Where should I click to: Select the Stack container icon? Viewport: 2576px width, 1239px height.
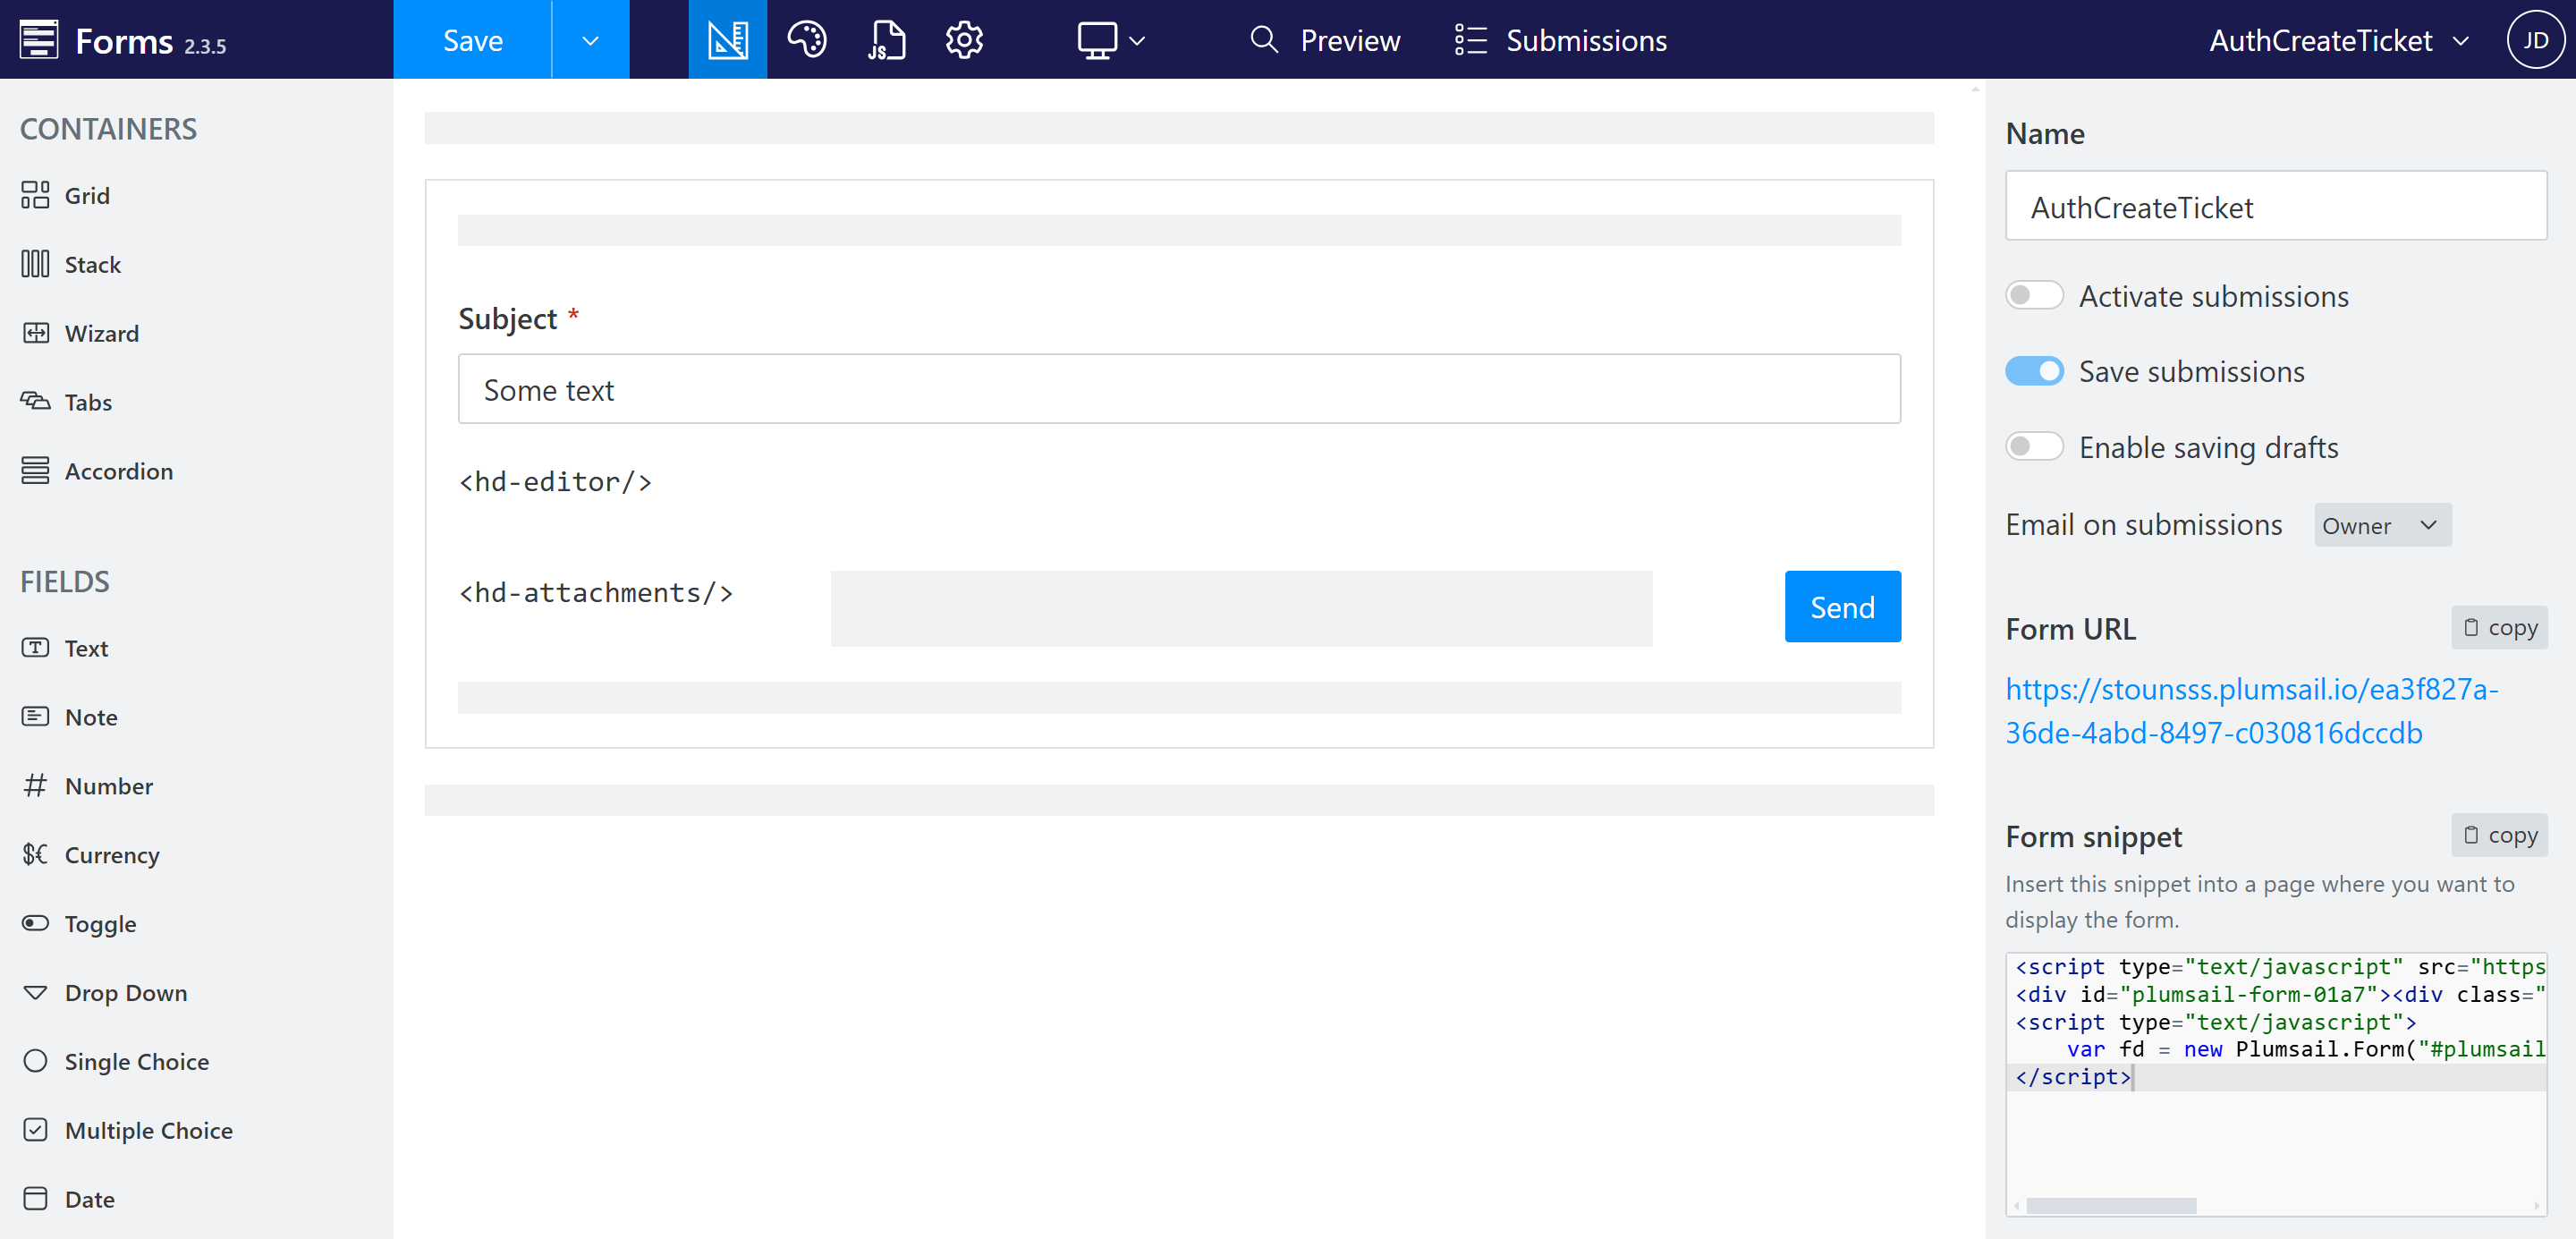pyautogui.click(x=35, y=264)
